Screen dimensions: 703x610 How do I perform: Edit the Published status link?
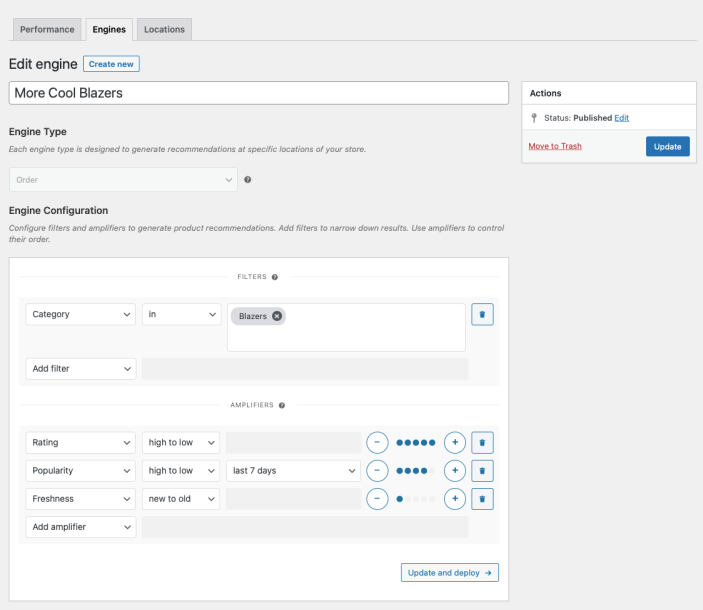[x=621, y=118]
